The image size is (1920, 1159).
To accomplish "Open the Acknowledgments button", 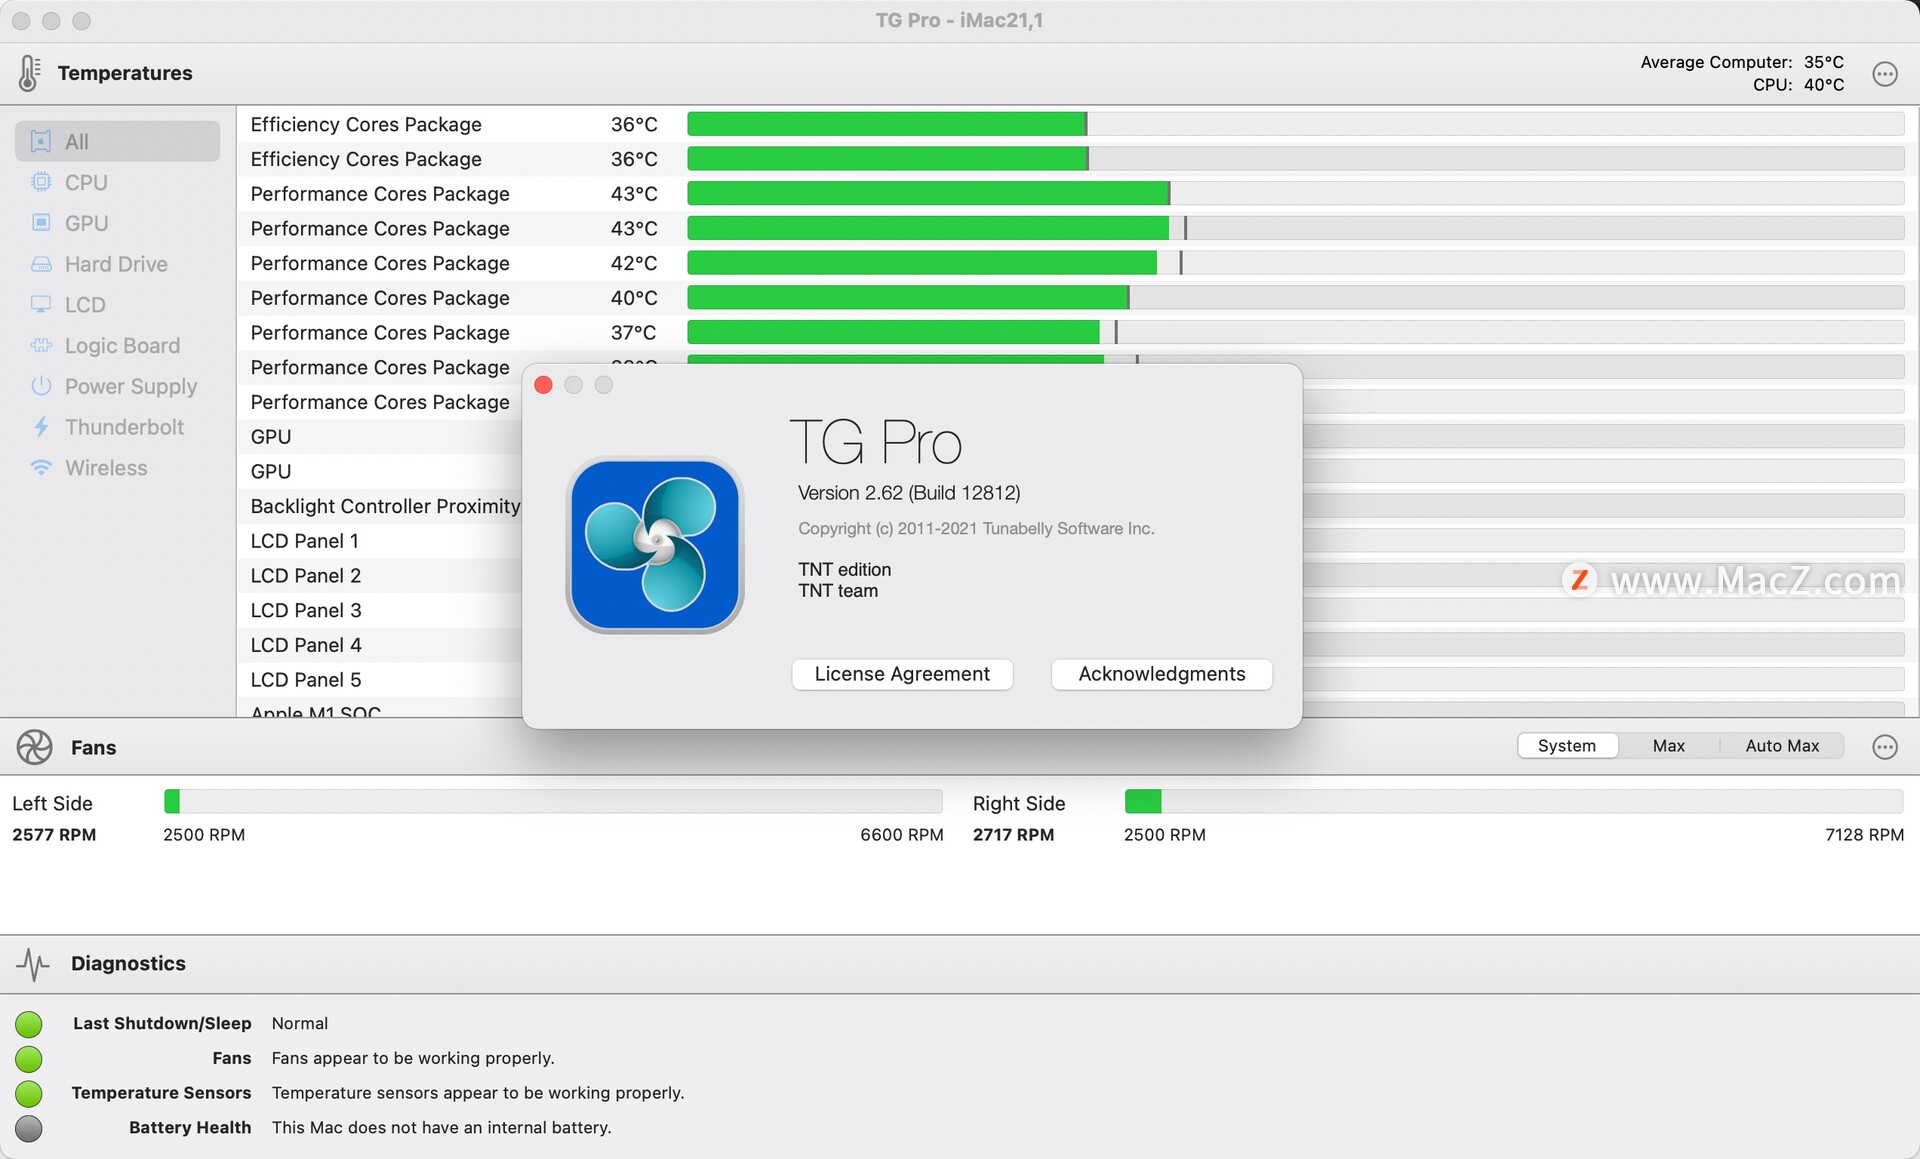I will point(1161,674).
